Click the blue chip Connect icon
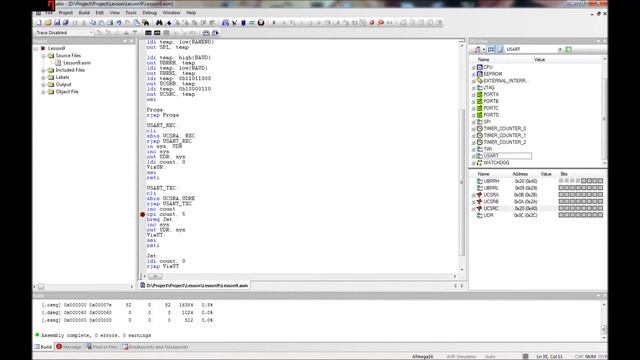 (x=243, y=22)
